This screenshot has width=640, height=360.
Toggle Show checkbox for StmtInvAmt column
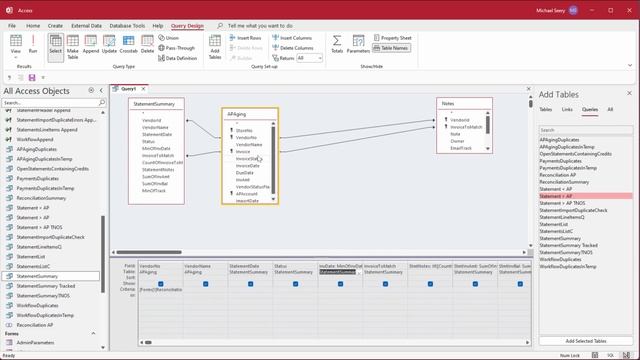[475, 284]
